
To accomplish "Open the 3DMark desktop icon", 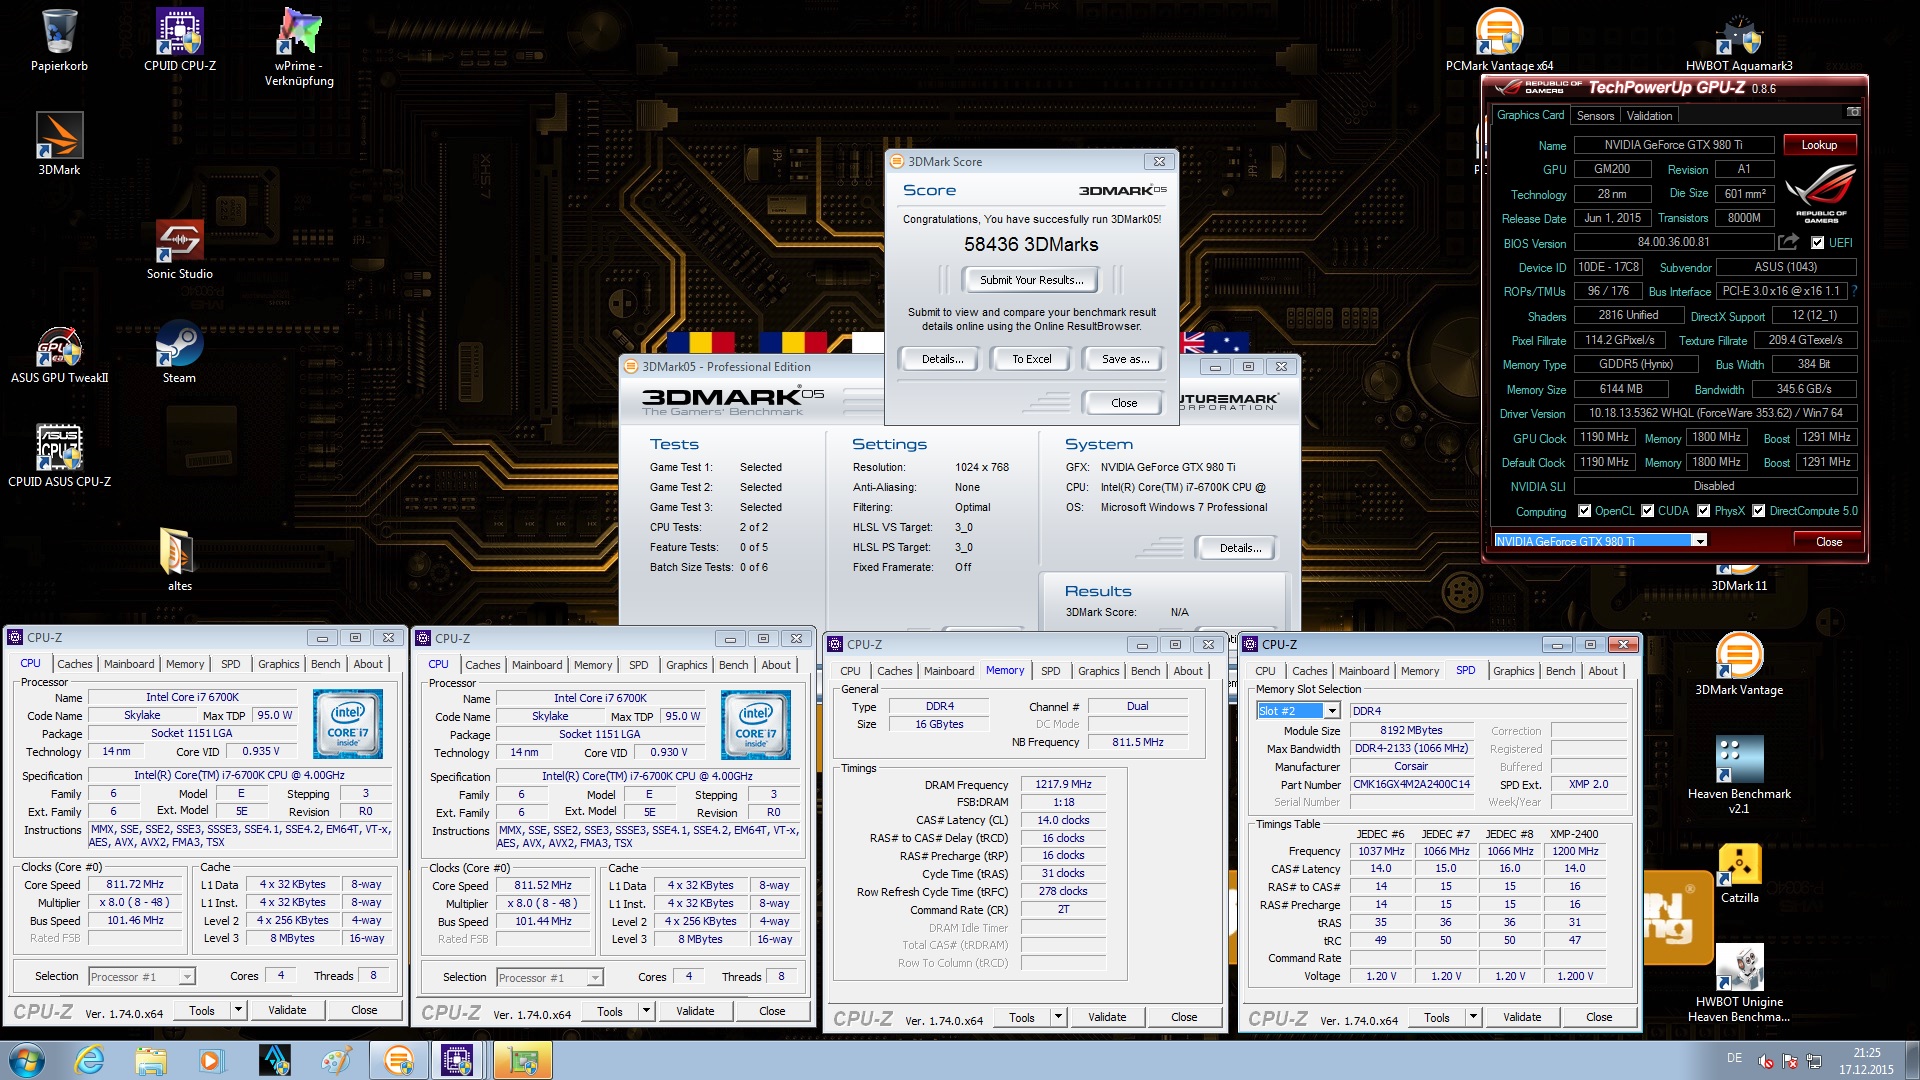I will tap(59, 143).
